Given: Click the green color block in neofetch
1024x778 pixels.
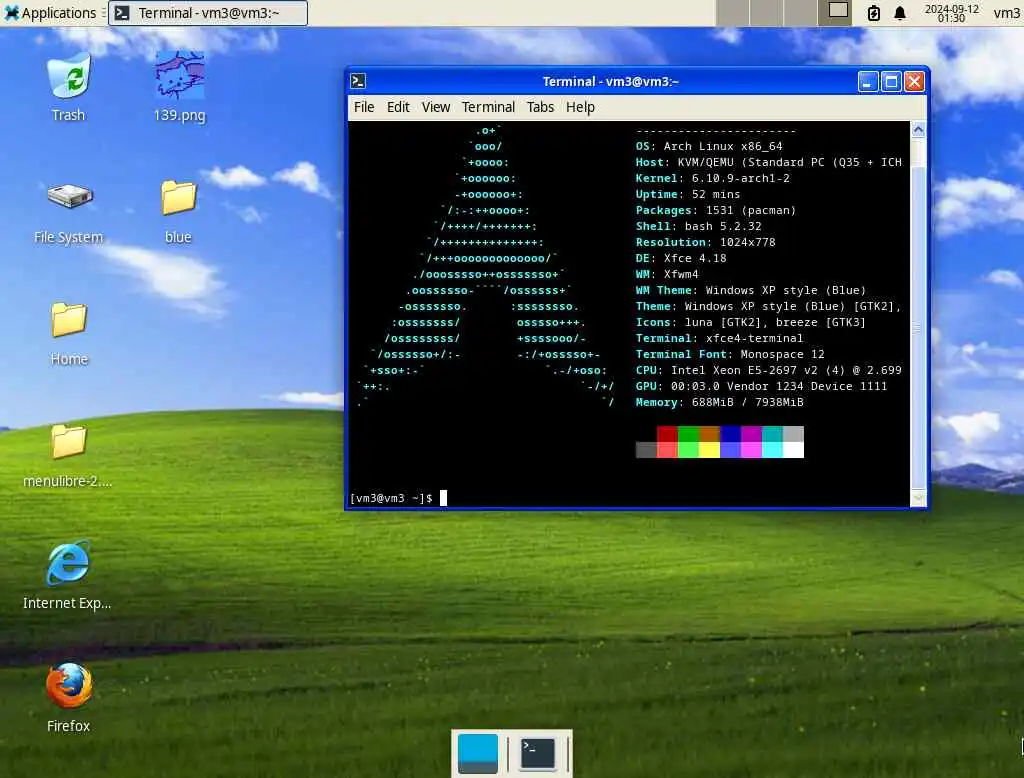Looking at the screenshot, I should [x=688, y=434].
